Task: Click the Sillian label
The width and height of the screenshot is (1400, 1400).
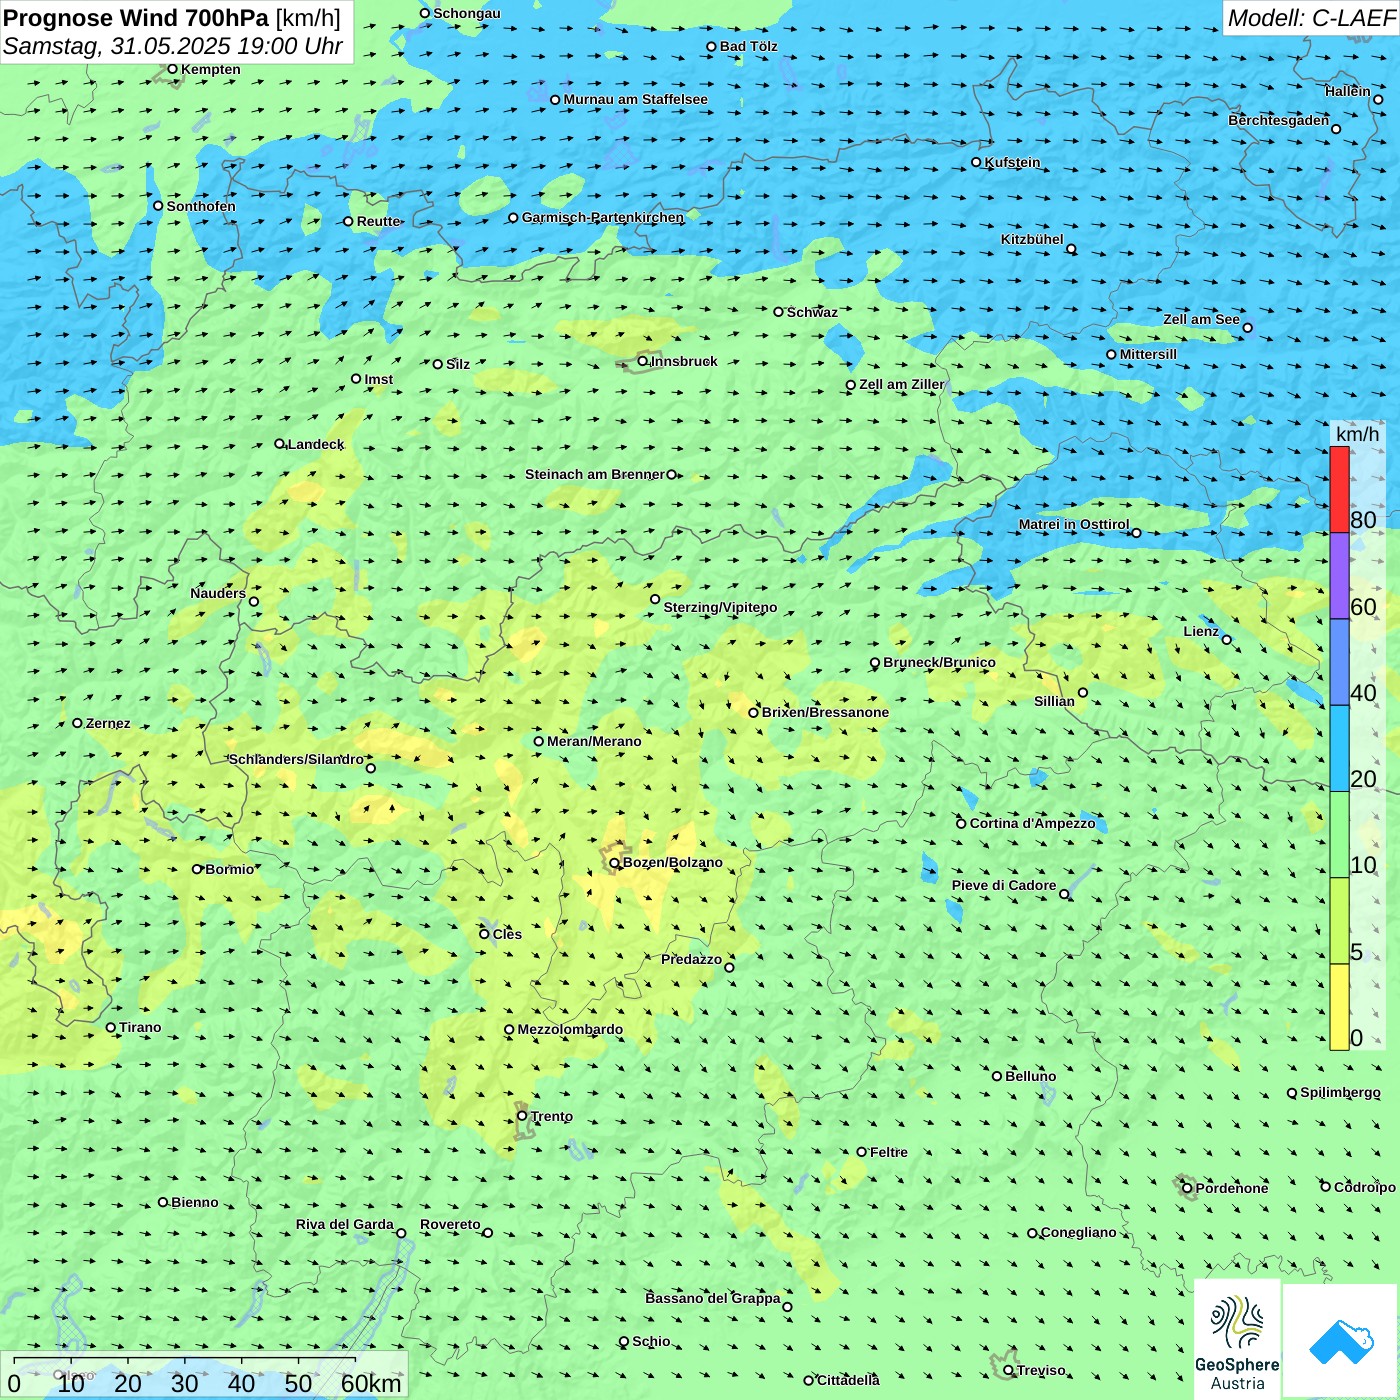Action: 1054,701
